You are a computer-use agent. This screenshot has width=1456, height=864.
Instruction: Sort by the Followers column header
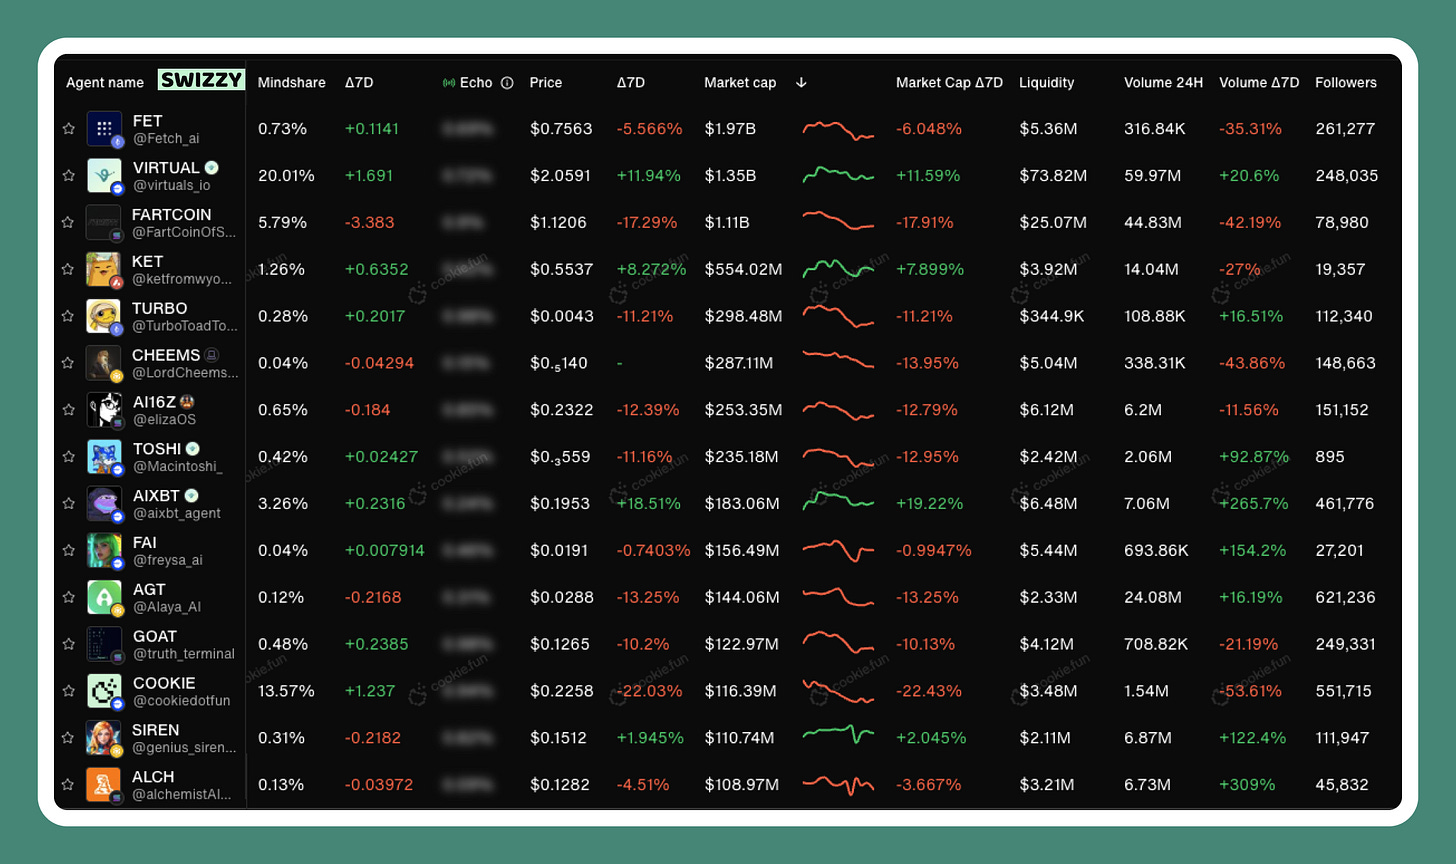click(1346, 83)
